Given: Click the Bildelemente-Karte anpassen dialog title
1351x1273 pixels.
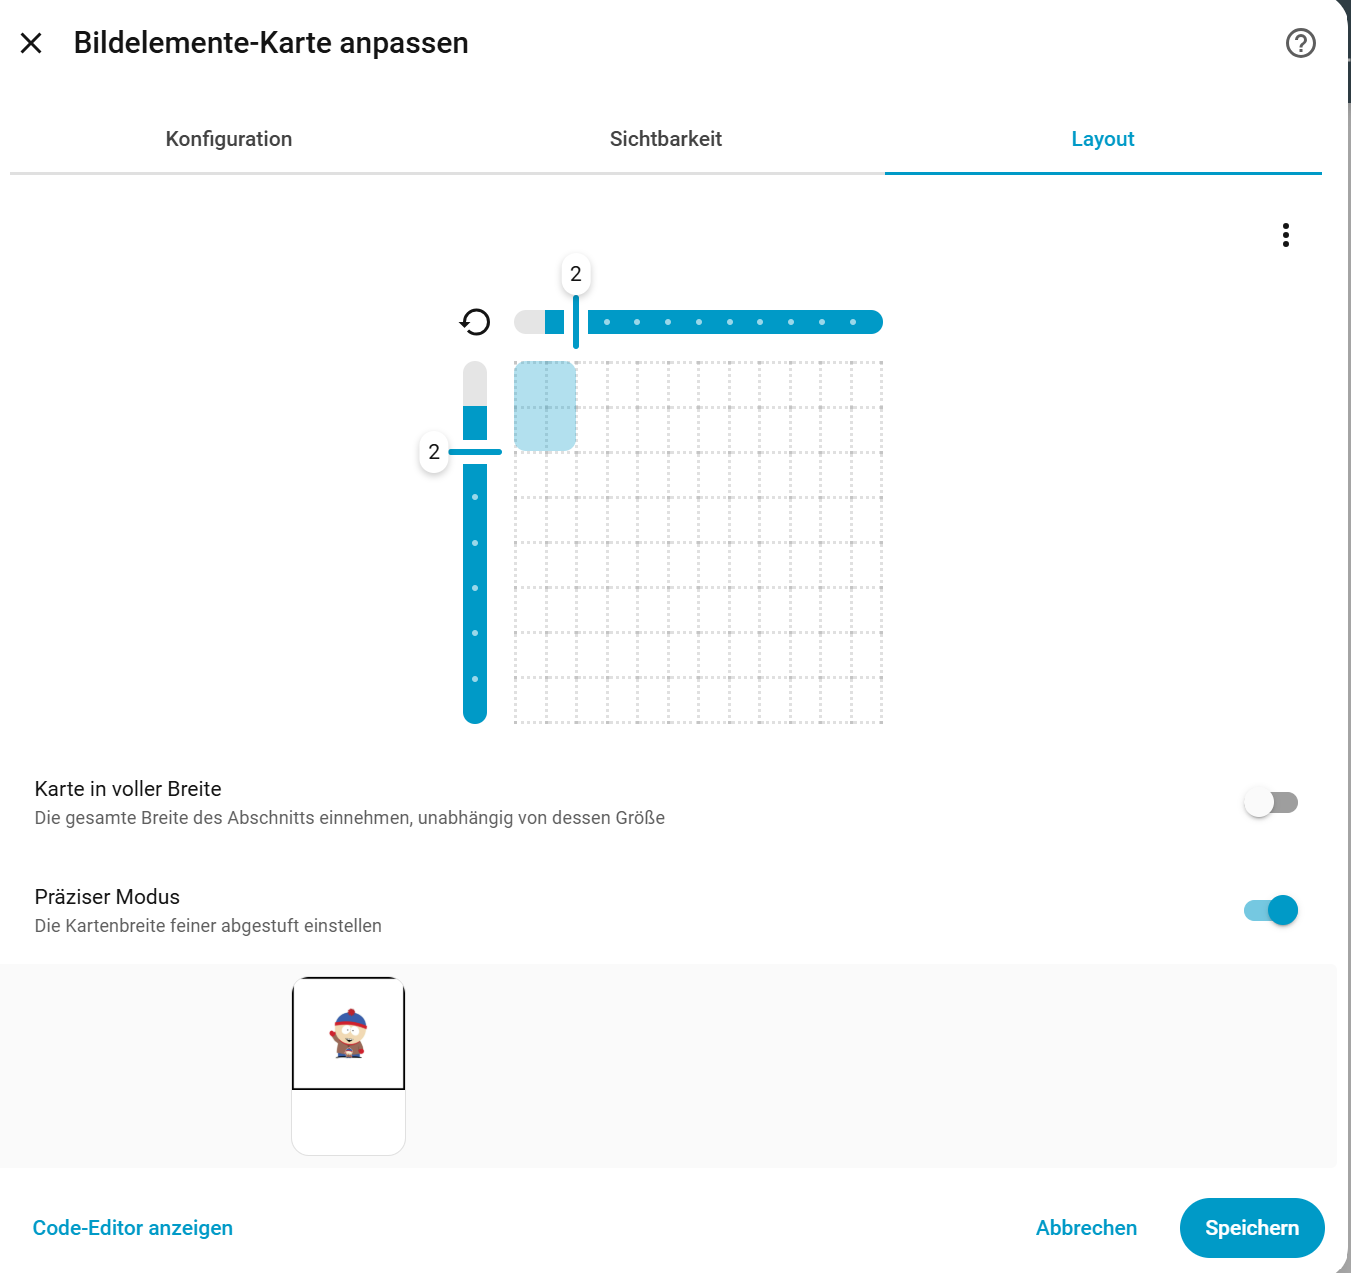Looking at the screenshot, I should [271, 43].
